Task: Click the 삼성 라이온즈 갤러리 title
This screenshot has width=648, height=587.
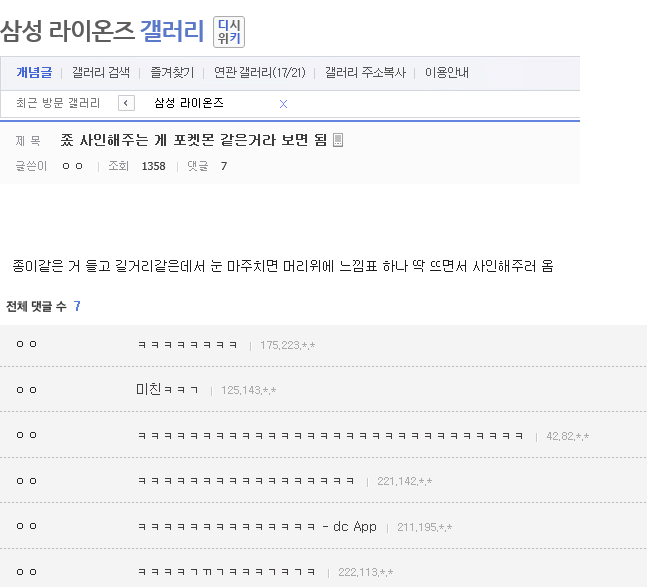Action: tap(102, 31)
